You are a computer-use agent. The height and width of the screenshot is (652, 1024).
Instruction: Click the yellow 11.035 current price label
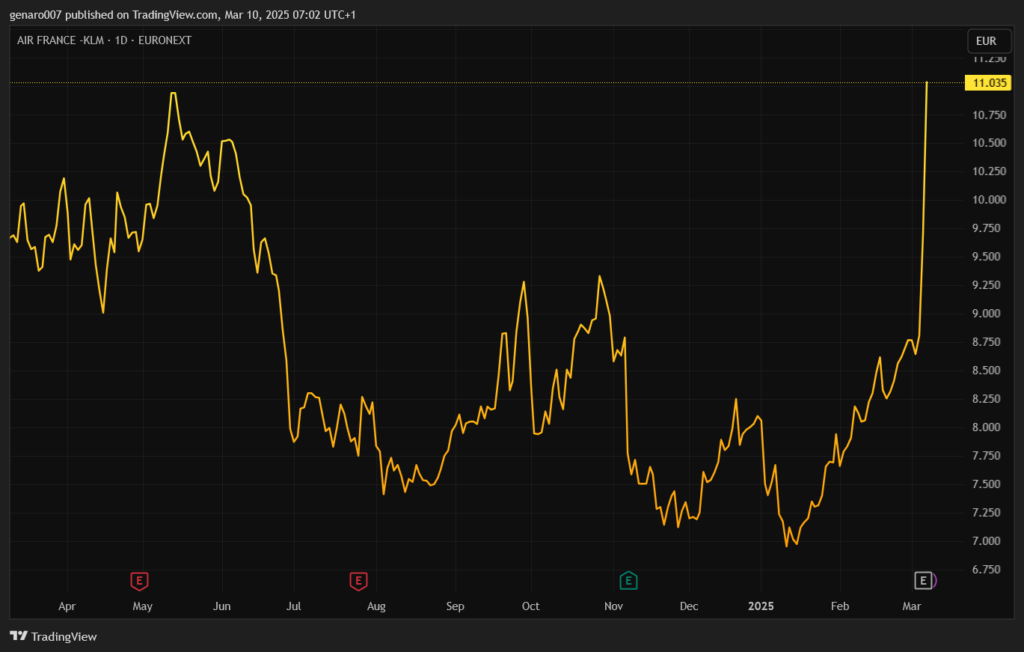[x=988, y=82]
